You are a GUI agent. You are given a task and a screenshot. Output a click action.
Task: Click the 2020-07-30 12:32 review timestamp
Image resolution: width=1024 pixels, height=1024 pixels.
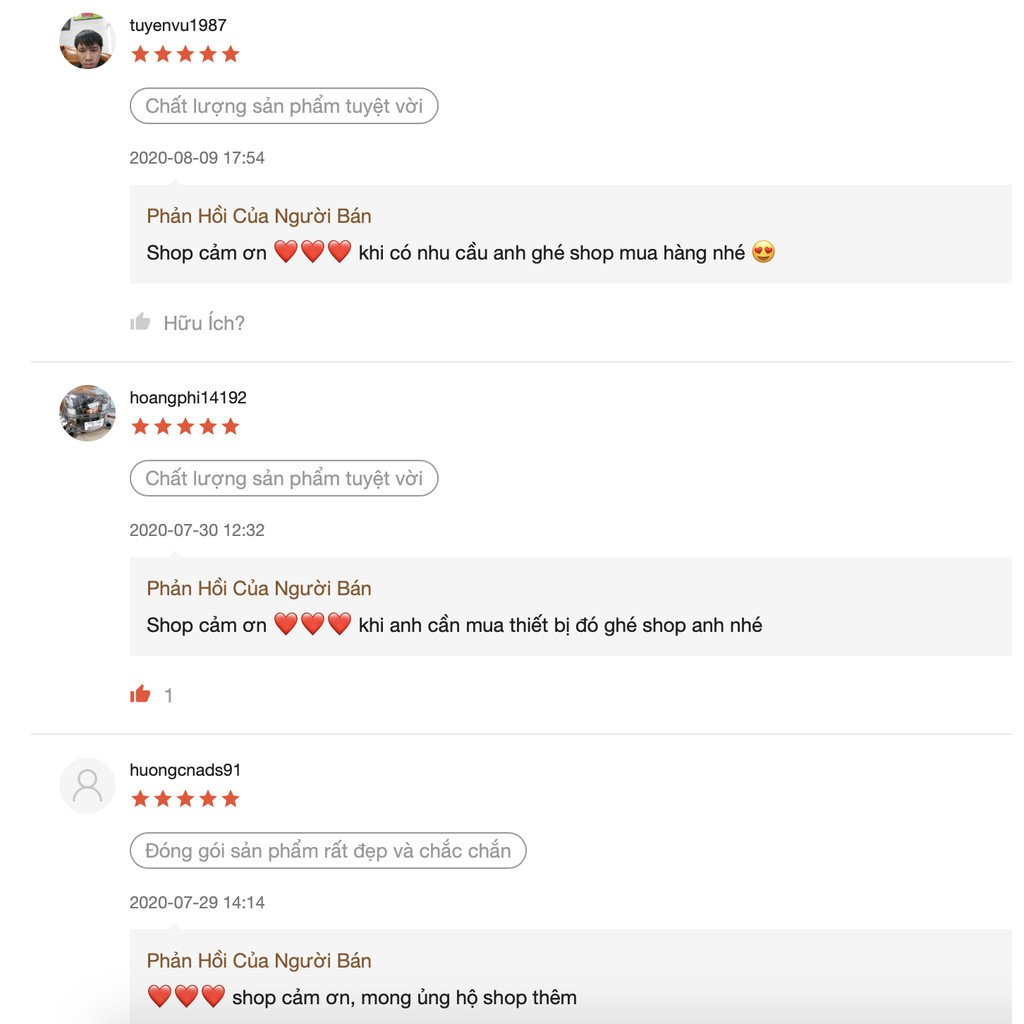pos(197,530)
